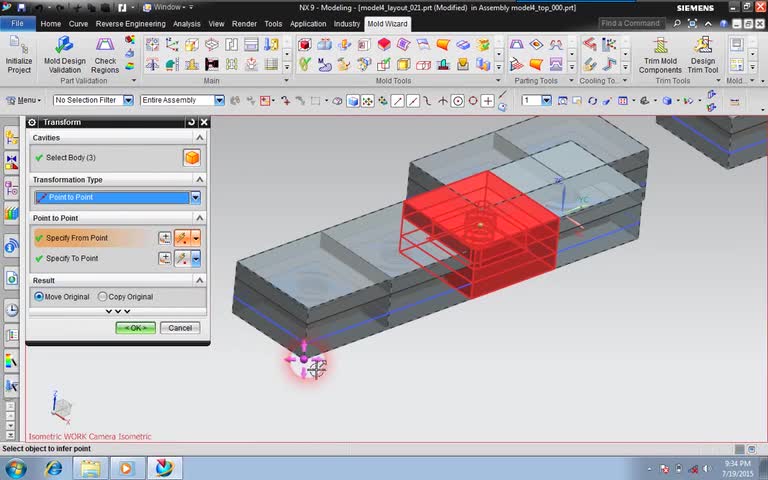Image resolution: width=768 pixels, height=480 pixels.
Task: Open the Check Regions tool
Action: [105, 46]
